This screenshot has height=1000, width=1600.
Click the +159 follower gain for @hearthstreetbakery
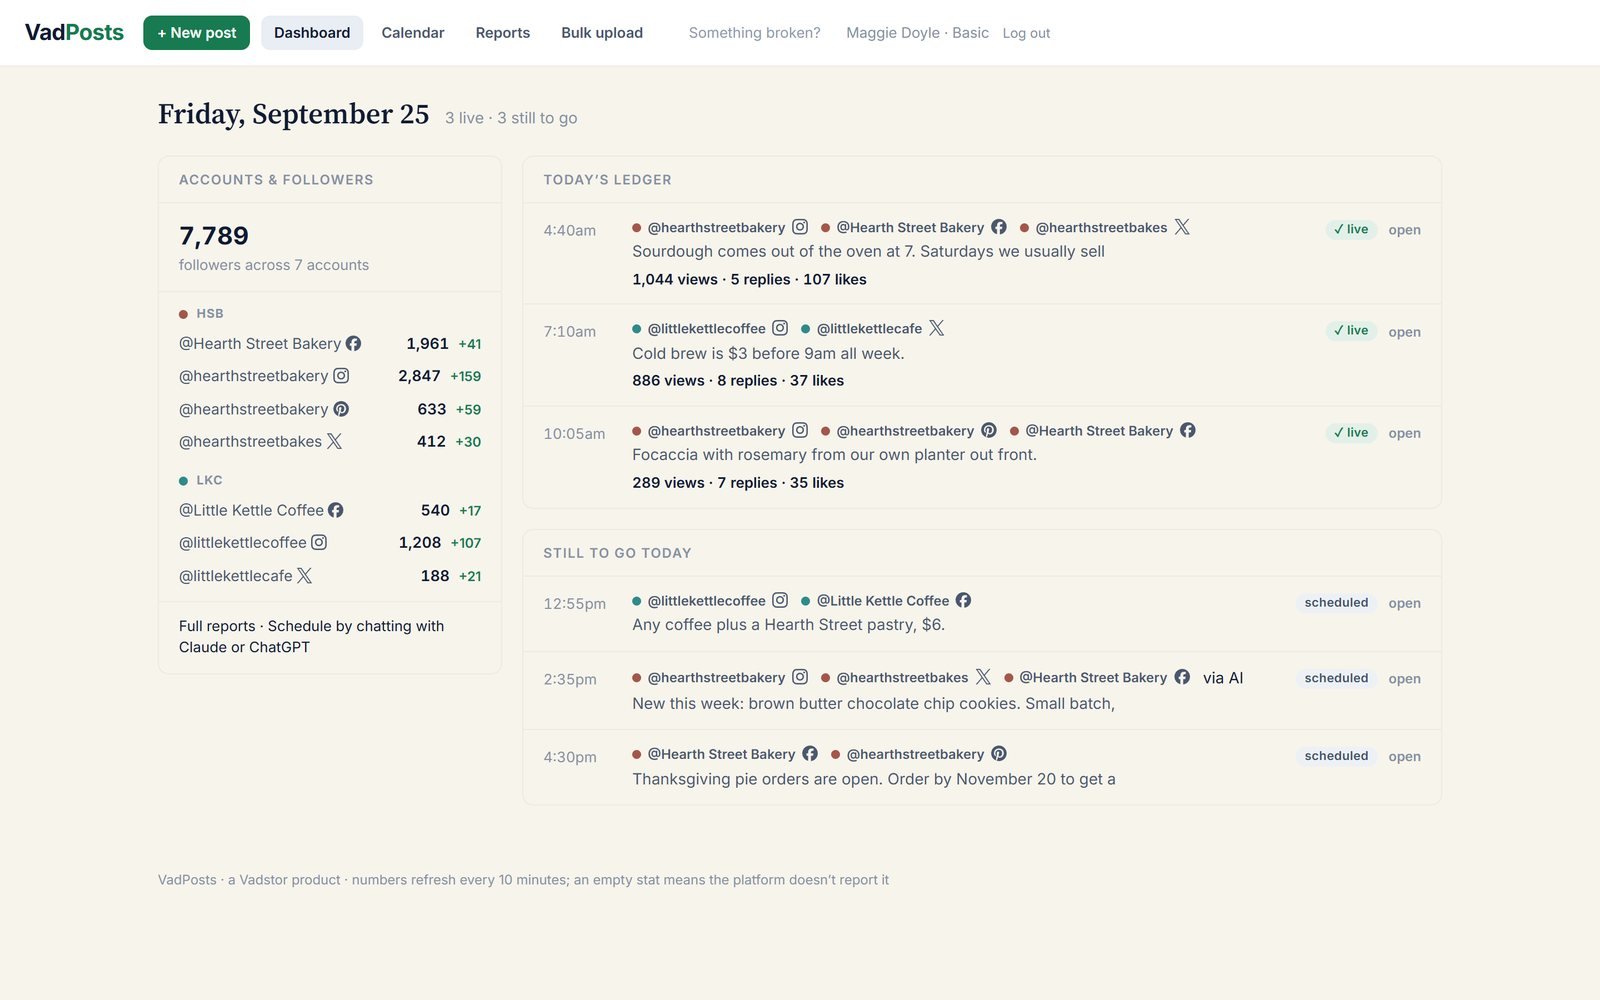click(465, 376)
